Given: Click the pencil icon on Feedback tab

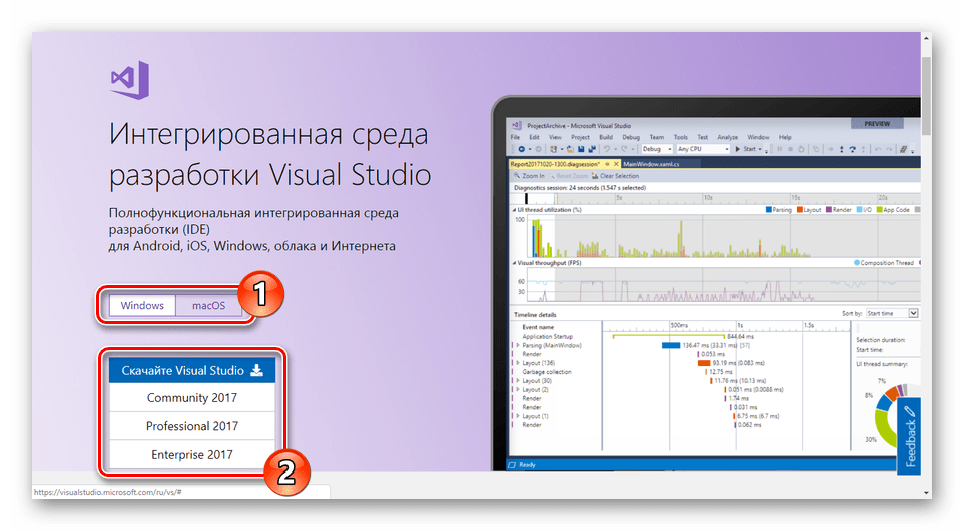Looking at the screenshot, I should [x=909, y=410].
